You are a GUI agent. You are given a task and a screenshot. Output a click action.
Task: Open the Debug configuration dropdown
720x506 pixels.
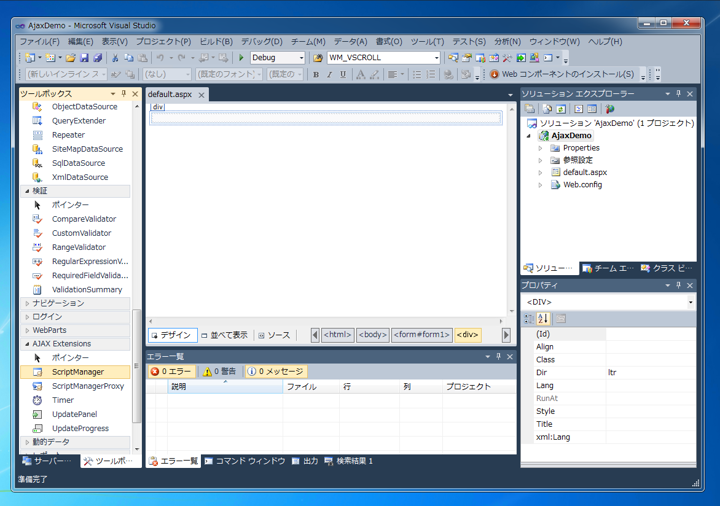[301, 58]
